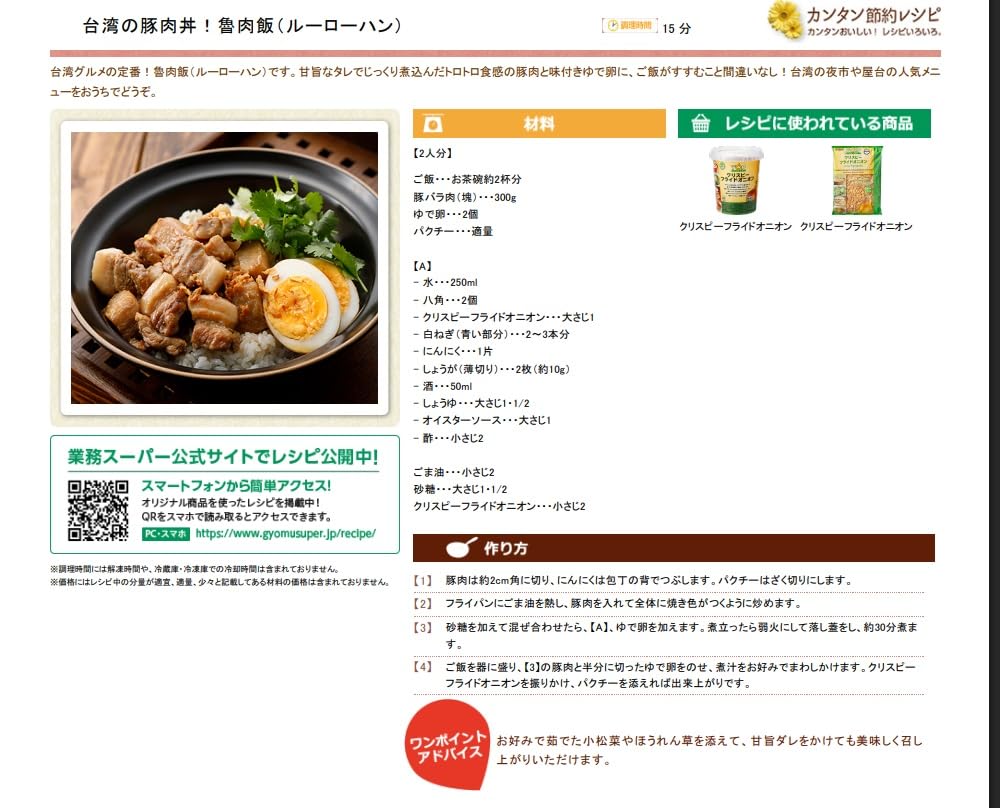Open the bagged クリスピーフライドオニオン product image

(x=857, y=180)
